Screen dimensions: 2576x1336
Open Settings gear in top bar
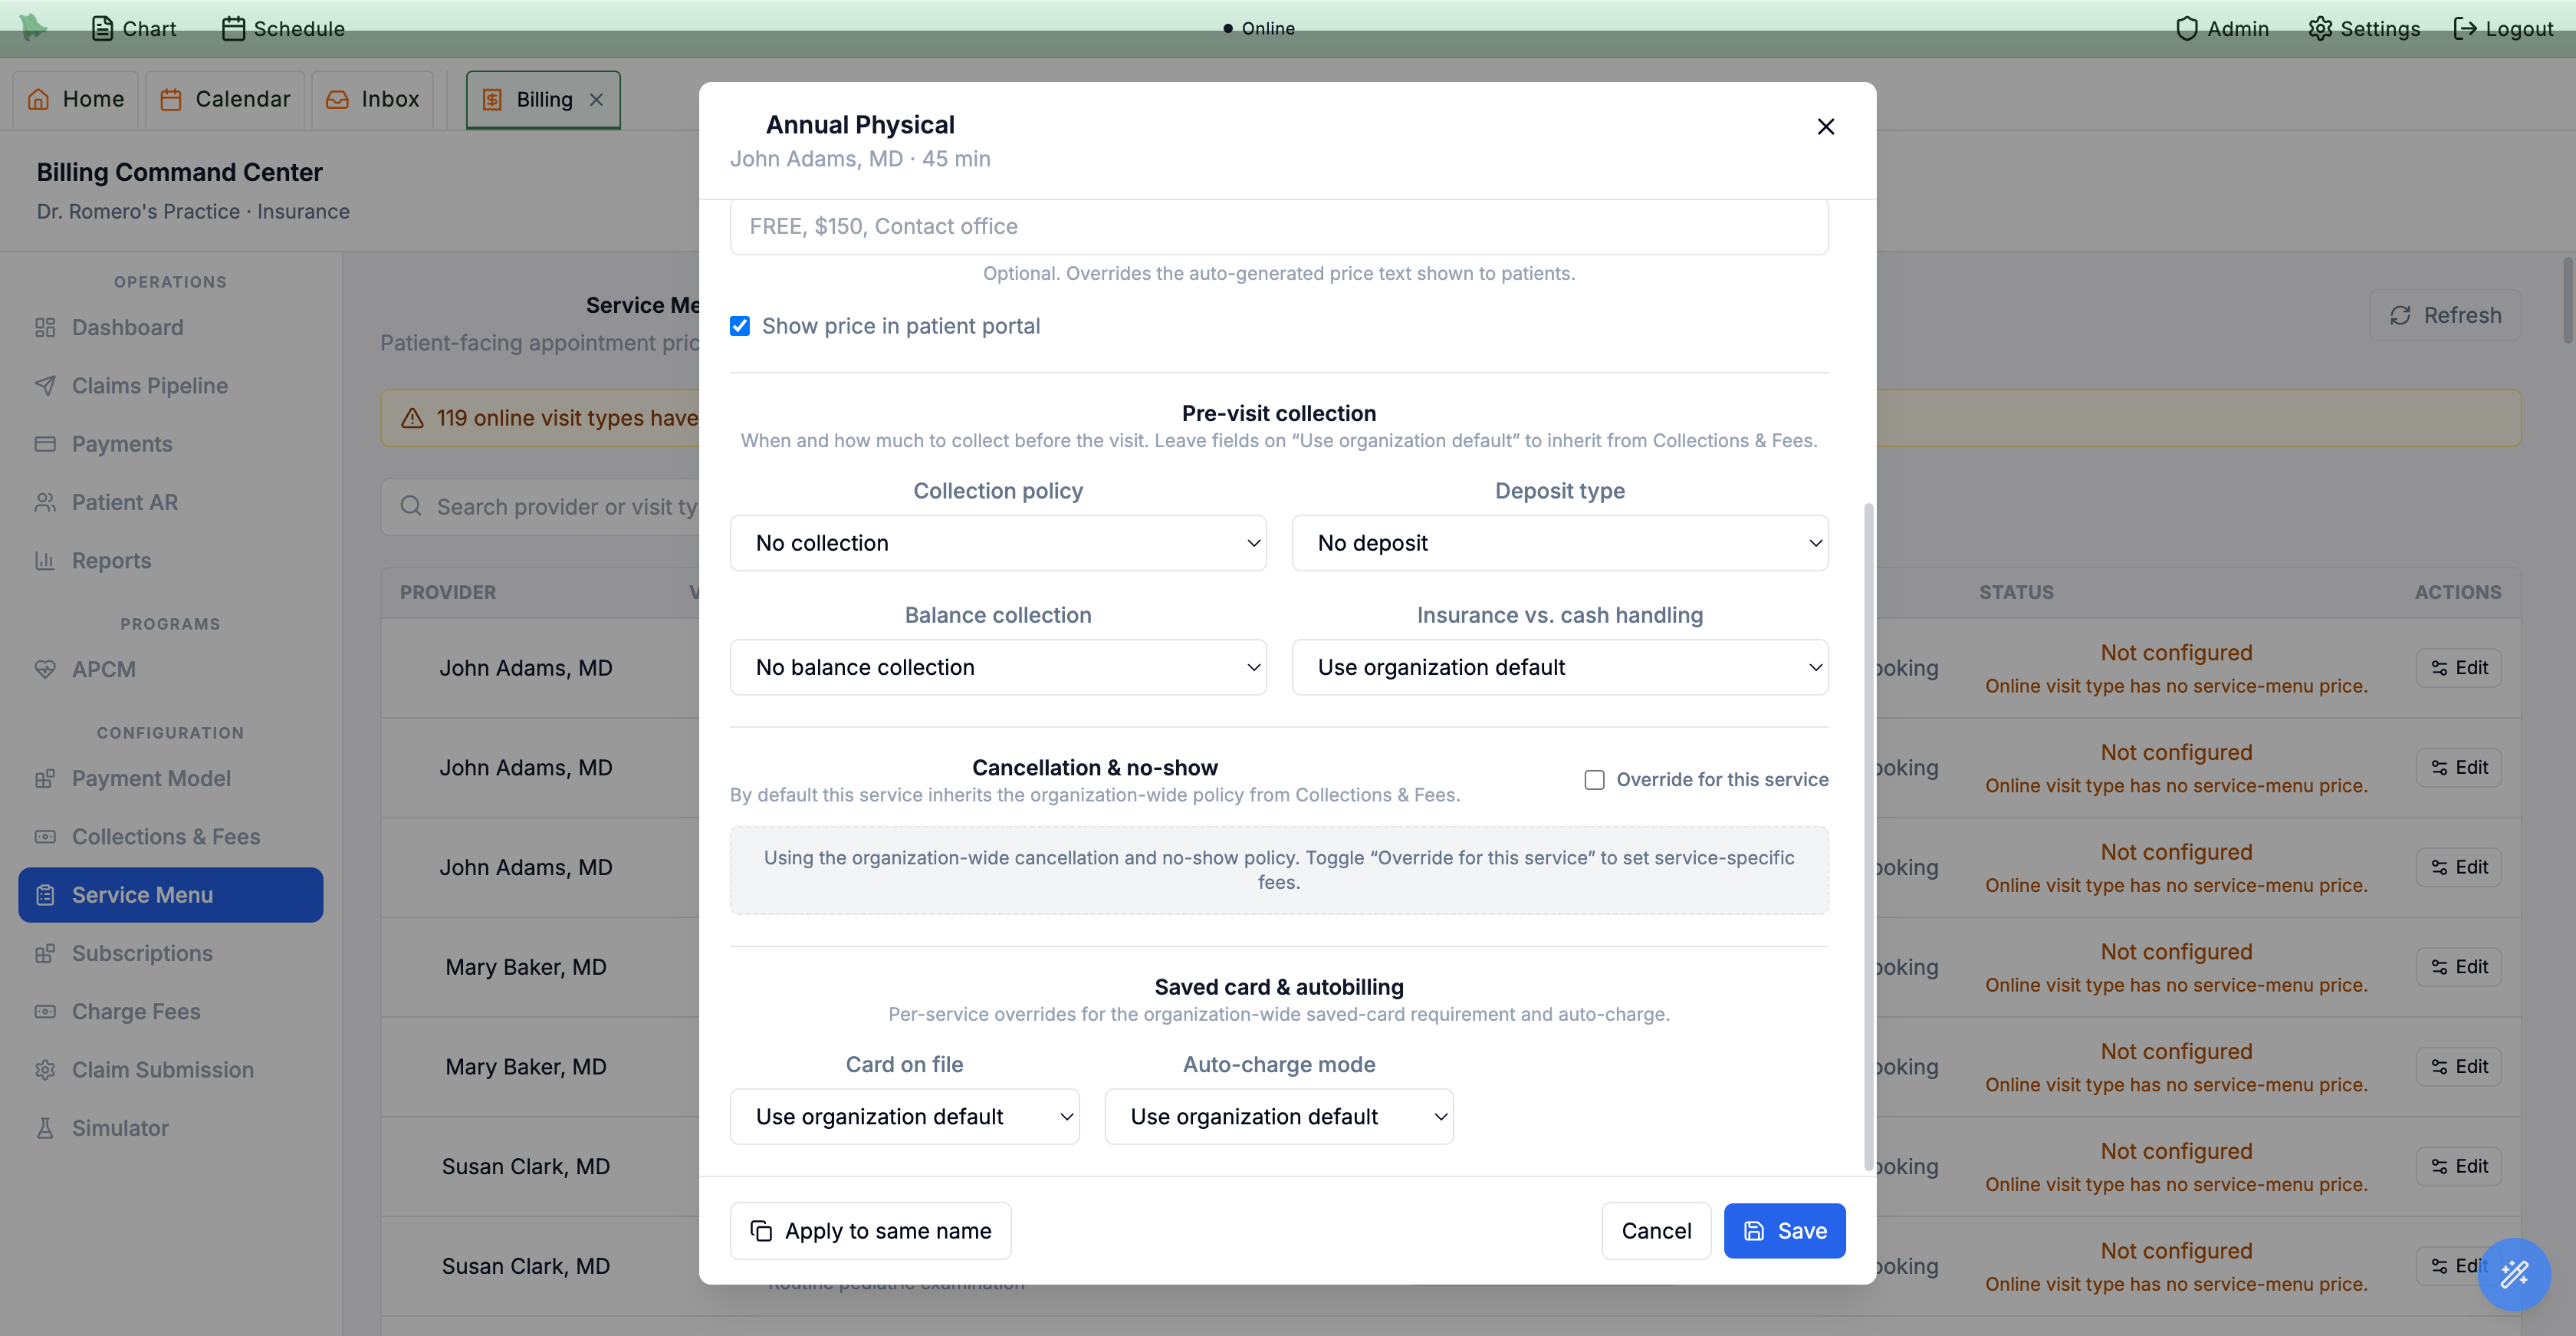click(x=2364, y=28)
